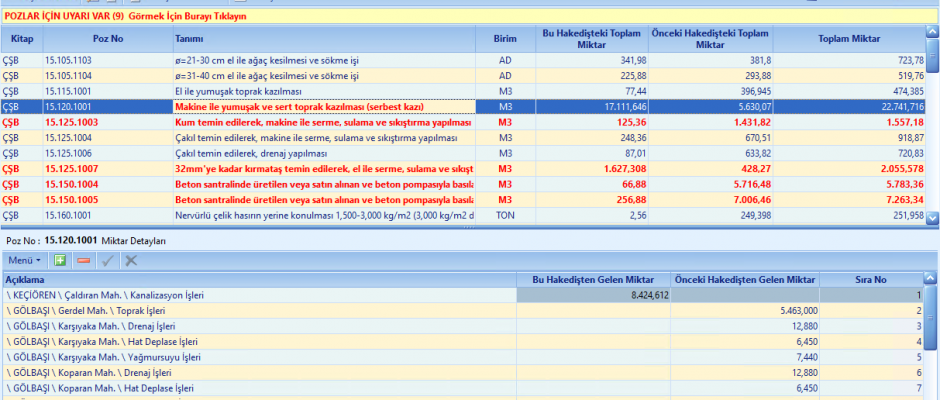Click the Birim column header
This screenshot has height=400, width=940.
click(x=505, y=38)
